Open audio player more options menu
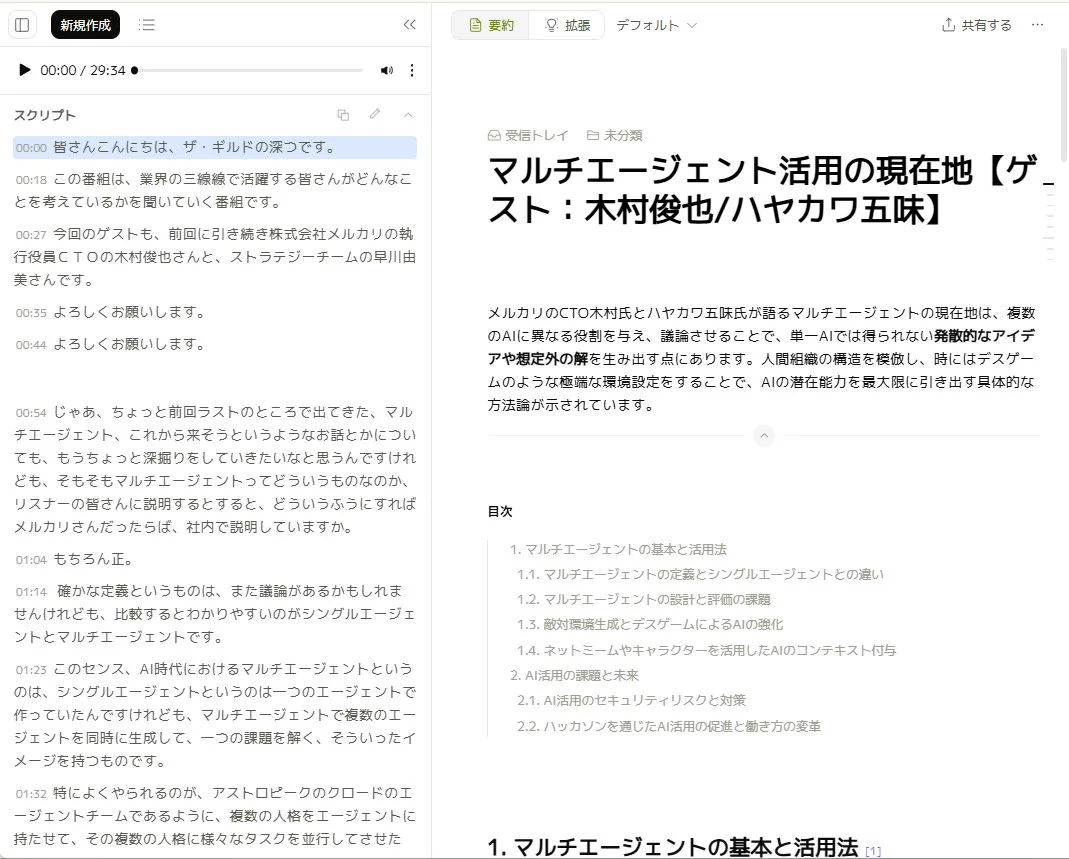Image resolution: width=1069 pixels, height=859 pixels. tap(412, 70)
